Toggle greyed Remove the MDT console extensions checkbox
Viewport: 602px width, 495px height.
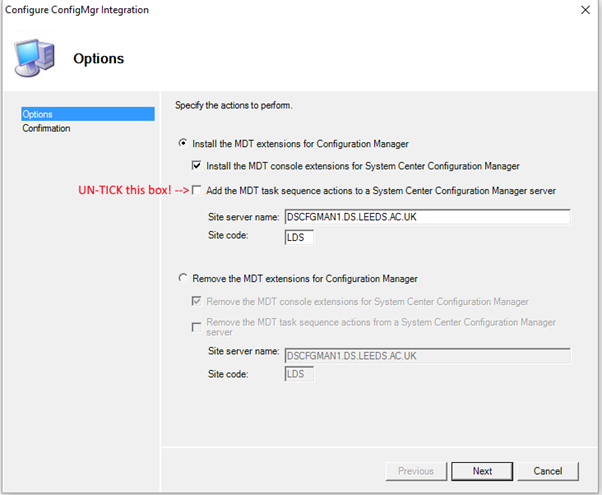196,301
